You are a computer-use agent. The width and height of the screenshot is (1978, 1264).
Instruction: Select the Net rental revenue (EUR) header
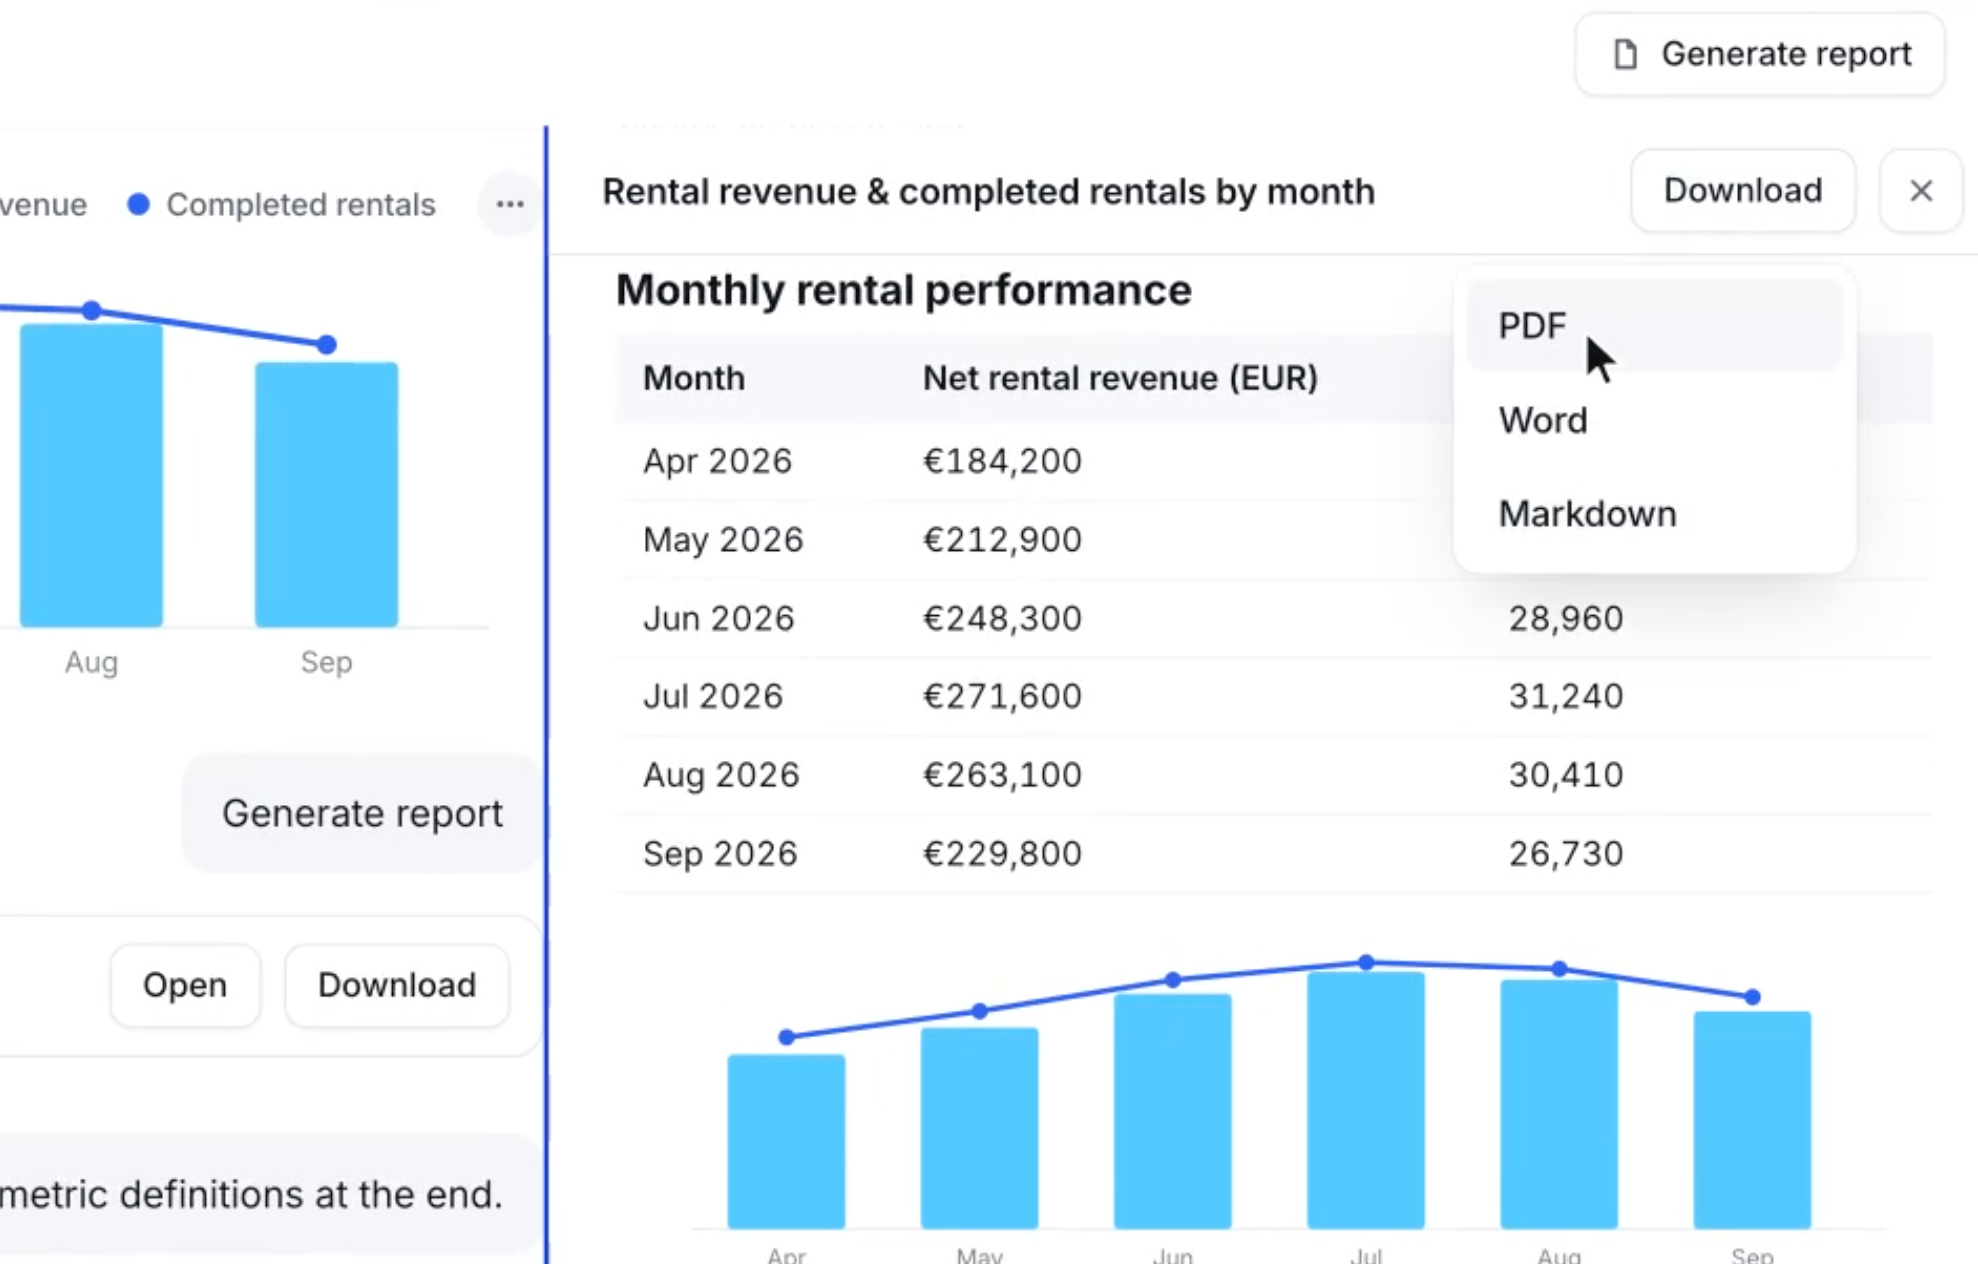1120,378
